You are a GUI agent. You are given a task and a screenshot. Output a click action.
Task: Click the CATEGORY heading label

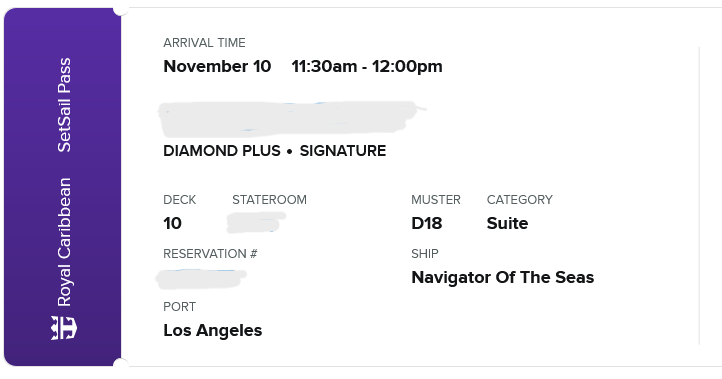point(519,200)
